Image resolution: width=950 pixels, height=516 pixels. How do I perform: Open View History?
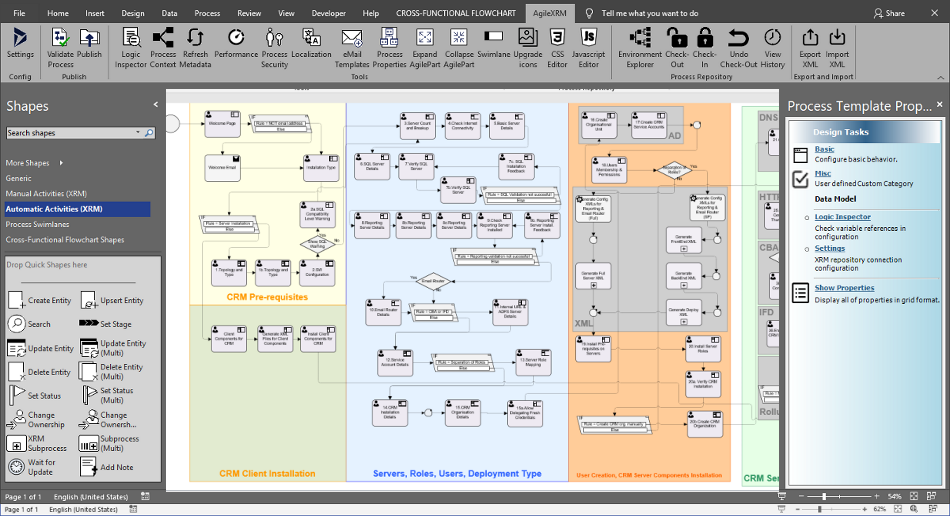pos(772,48)
